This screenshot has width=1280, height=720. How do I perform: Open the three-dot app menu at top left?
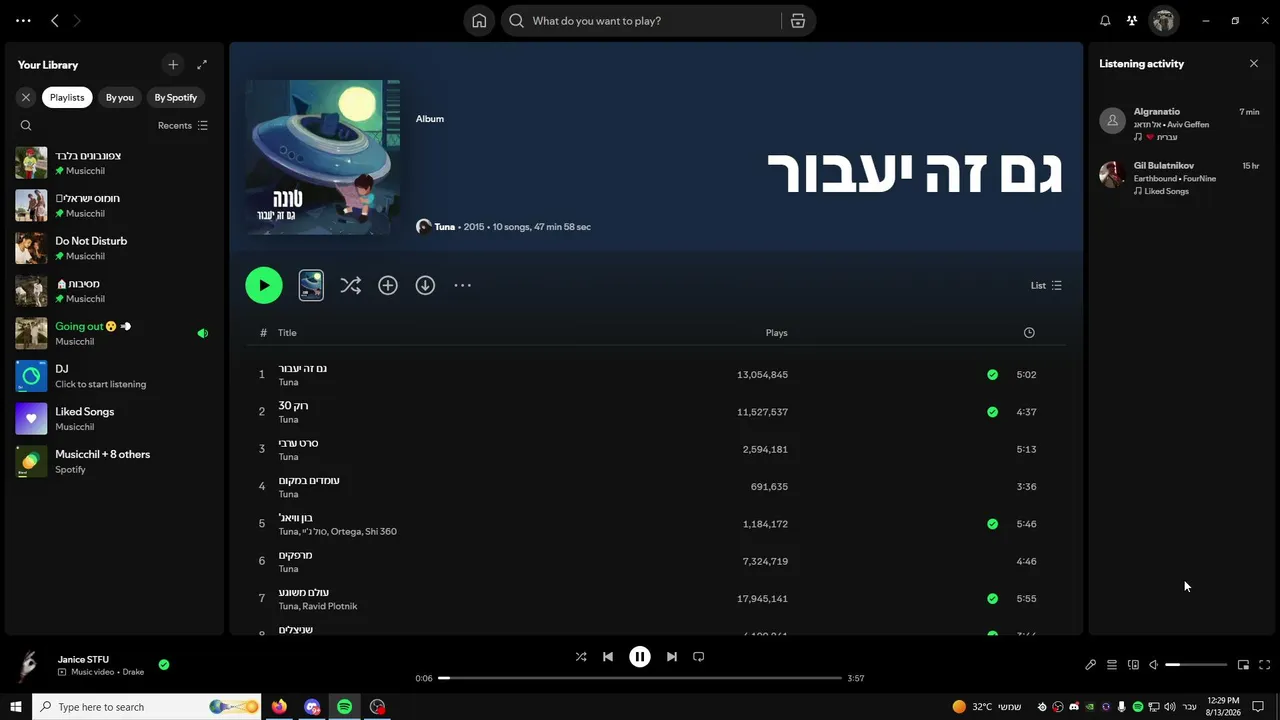coord(23,21)
